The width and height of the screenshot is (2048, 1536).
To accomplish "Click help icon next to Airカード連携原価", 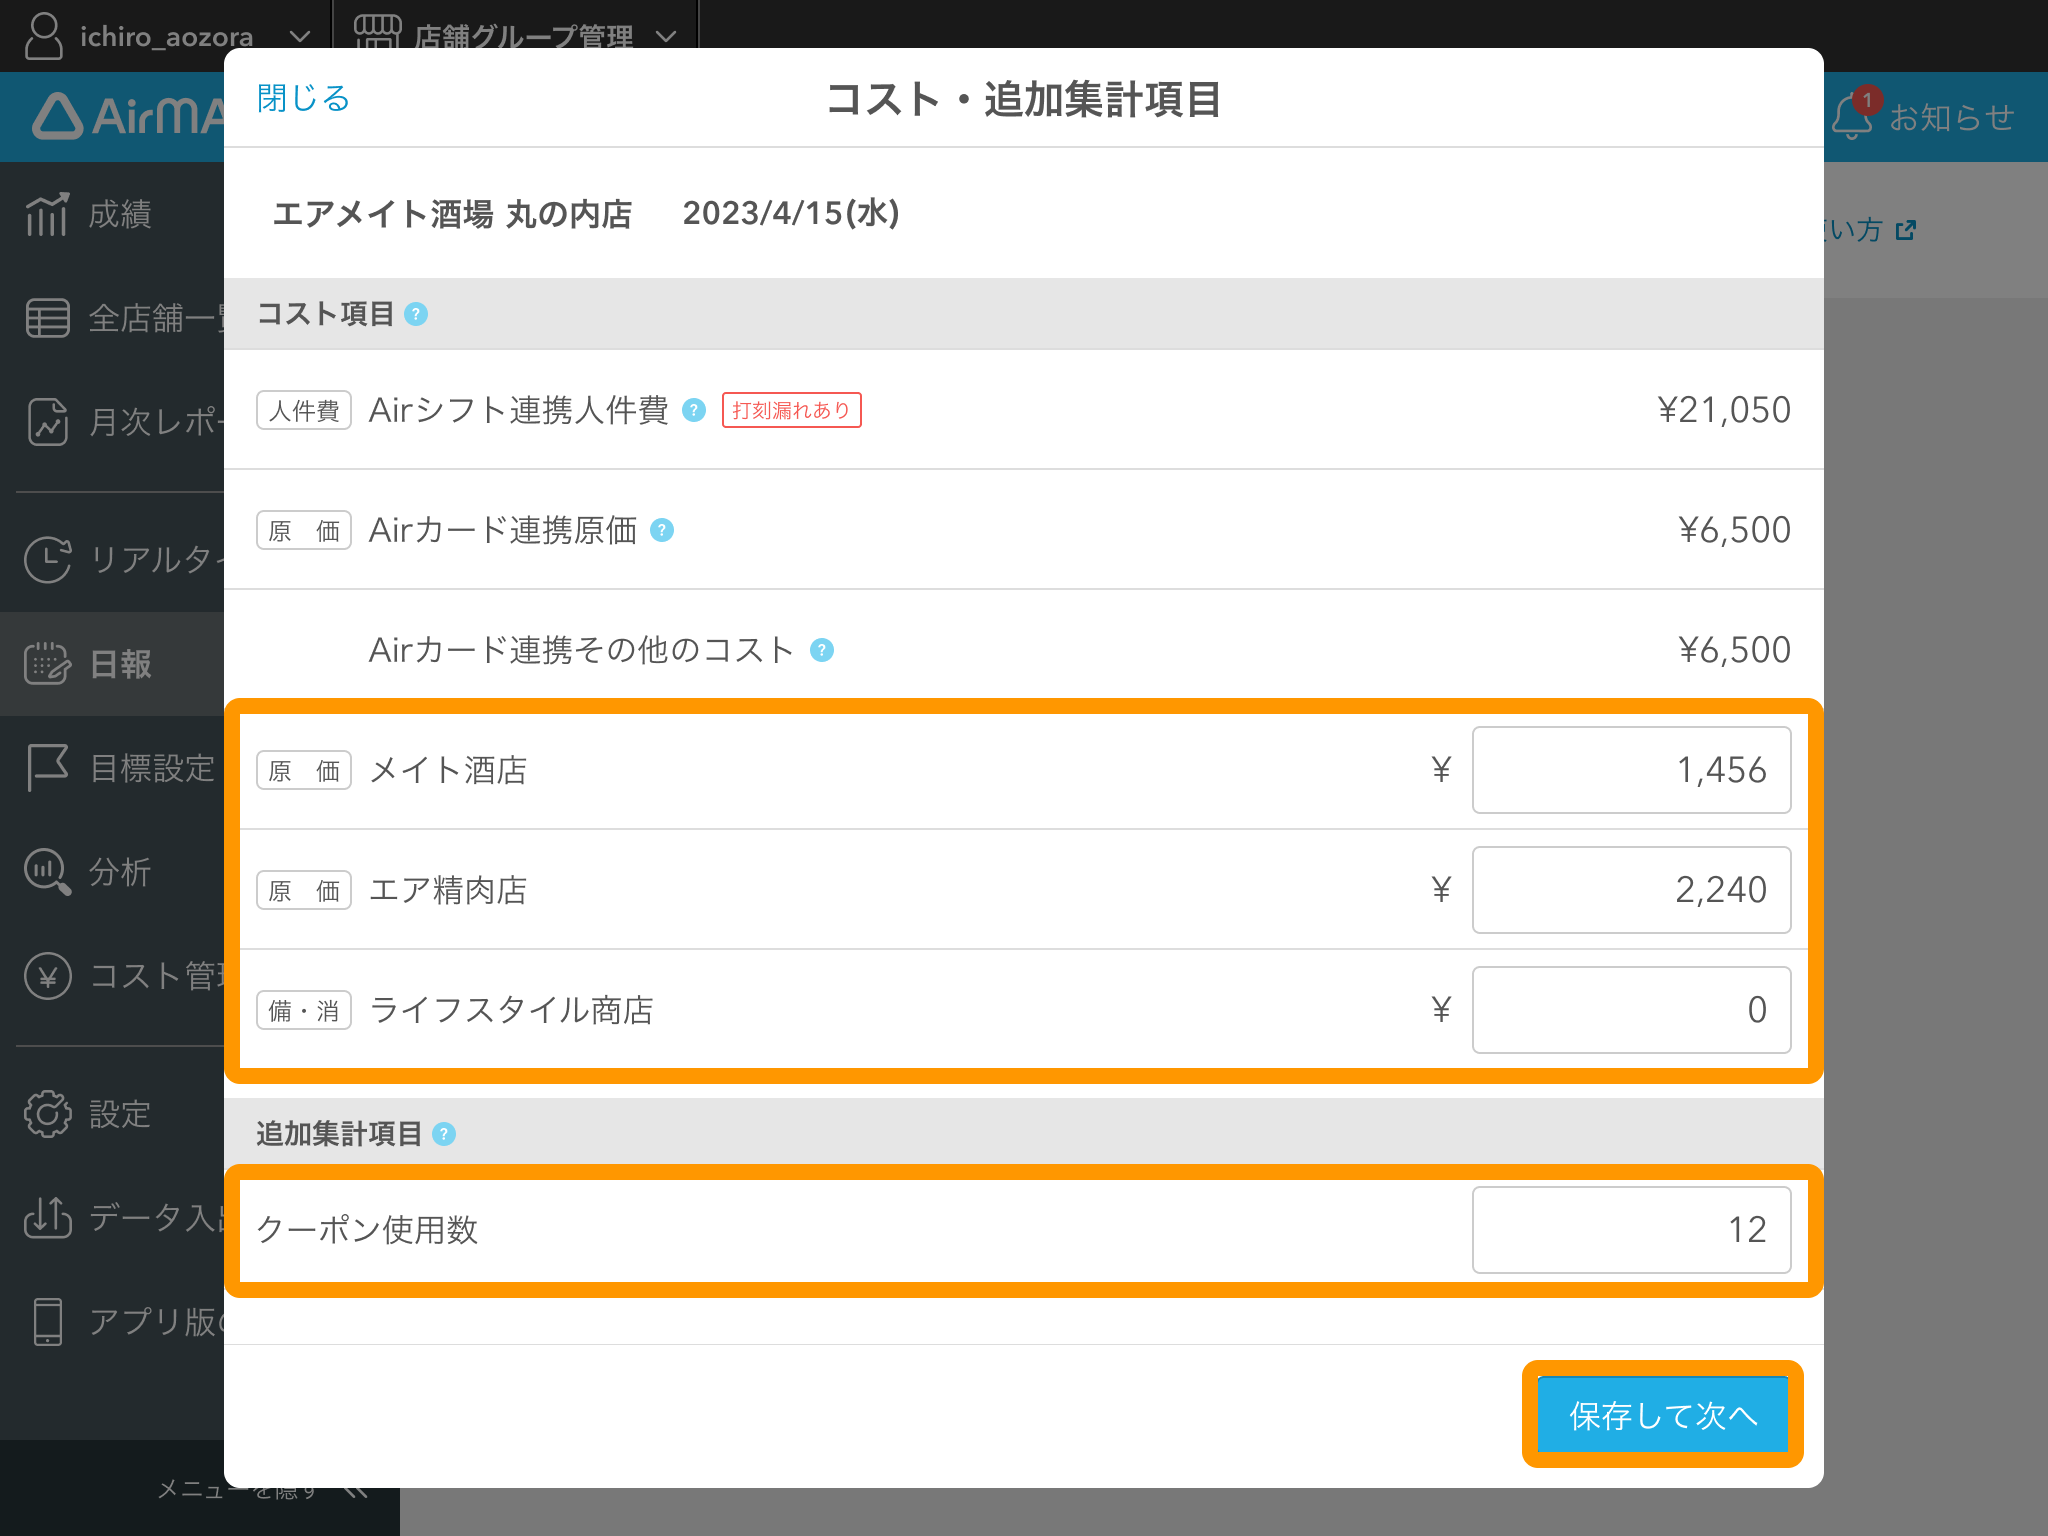I will (662, 530).
